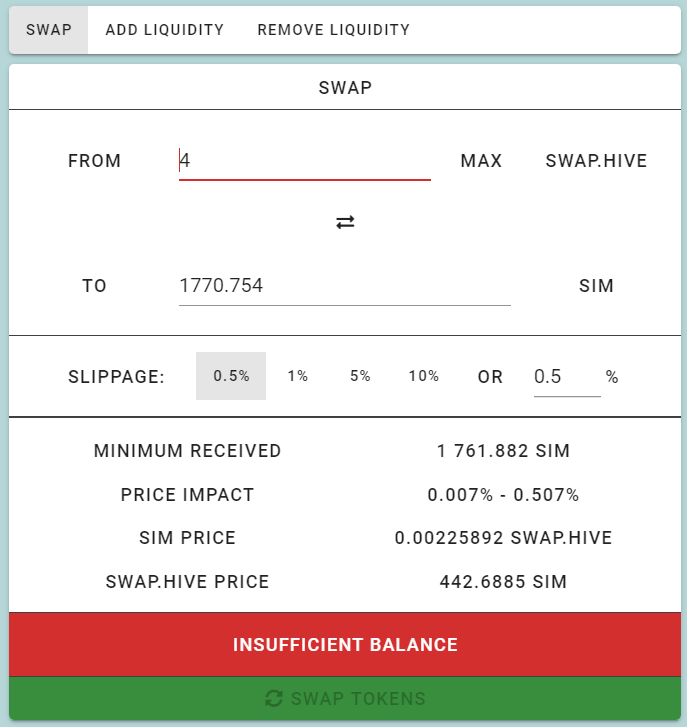Choose 1% slippage option

coord(298,376)
